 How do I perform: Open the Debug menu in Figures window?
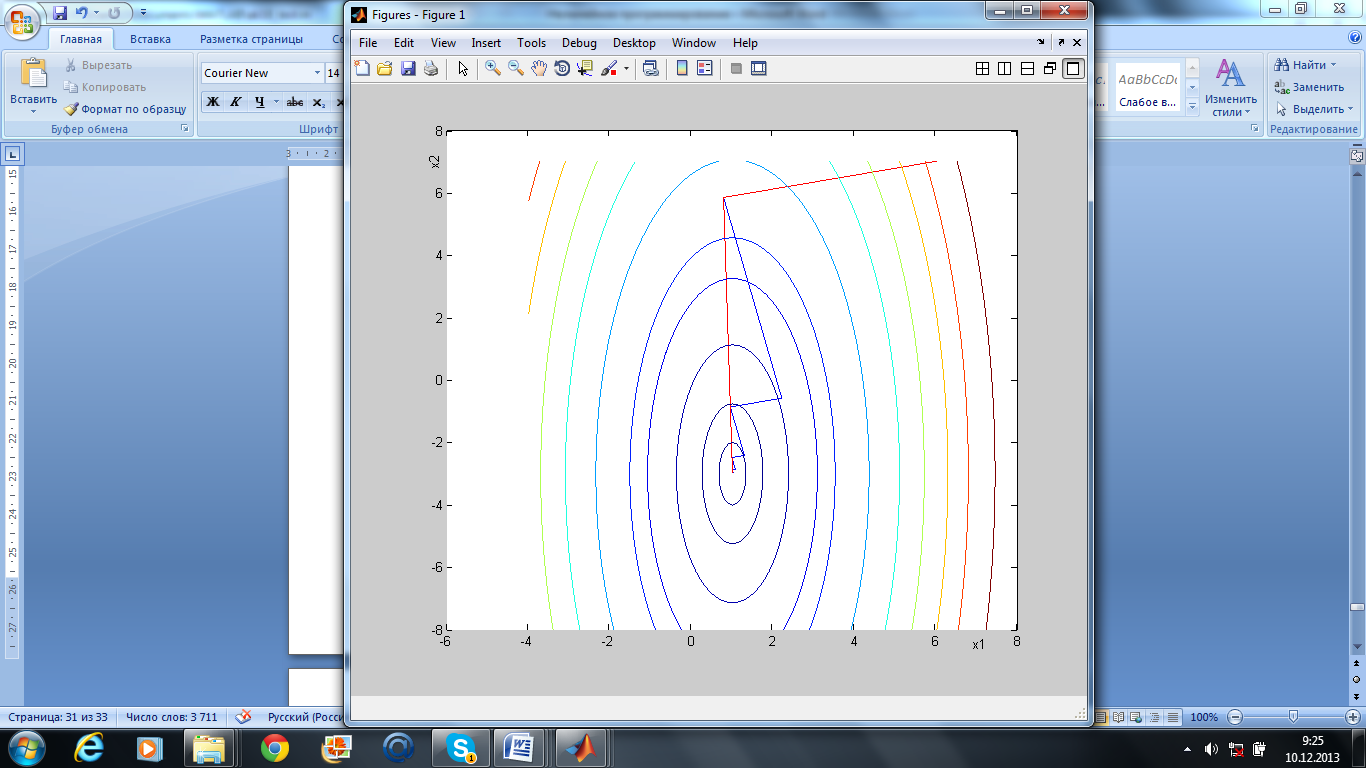click(579, 43)
